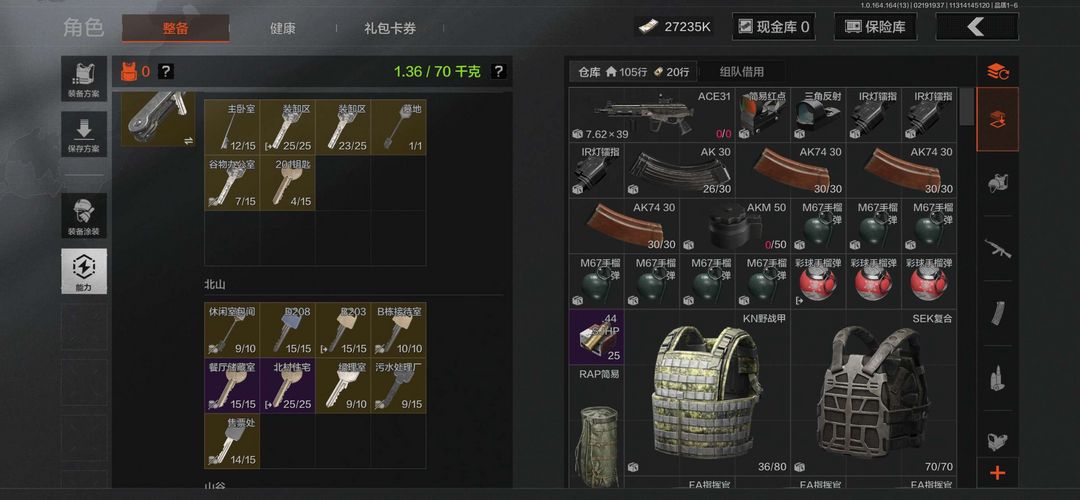This screenshot has height=500, width=1080.
Task: Switch to the 健康 tab
Action: pyautogui.click(x=282, y=29)
